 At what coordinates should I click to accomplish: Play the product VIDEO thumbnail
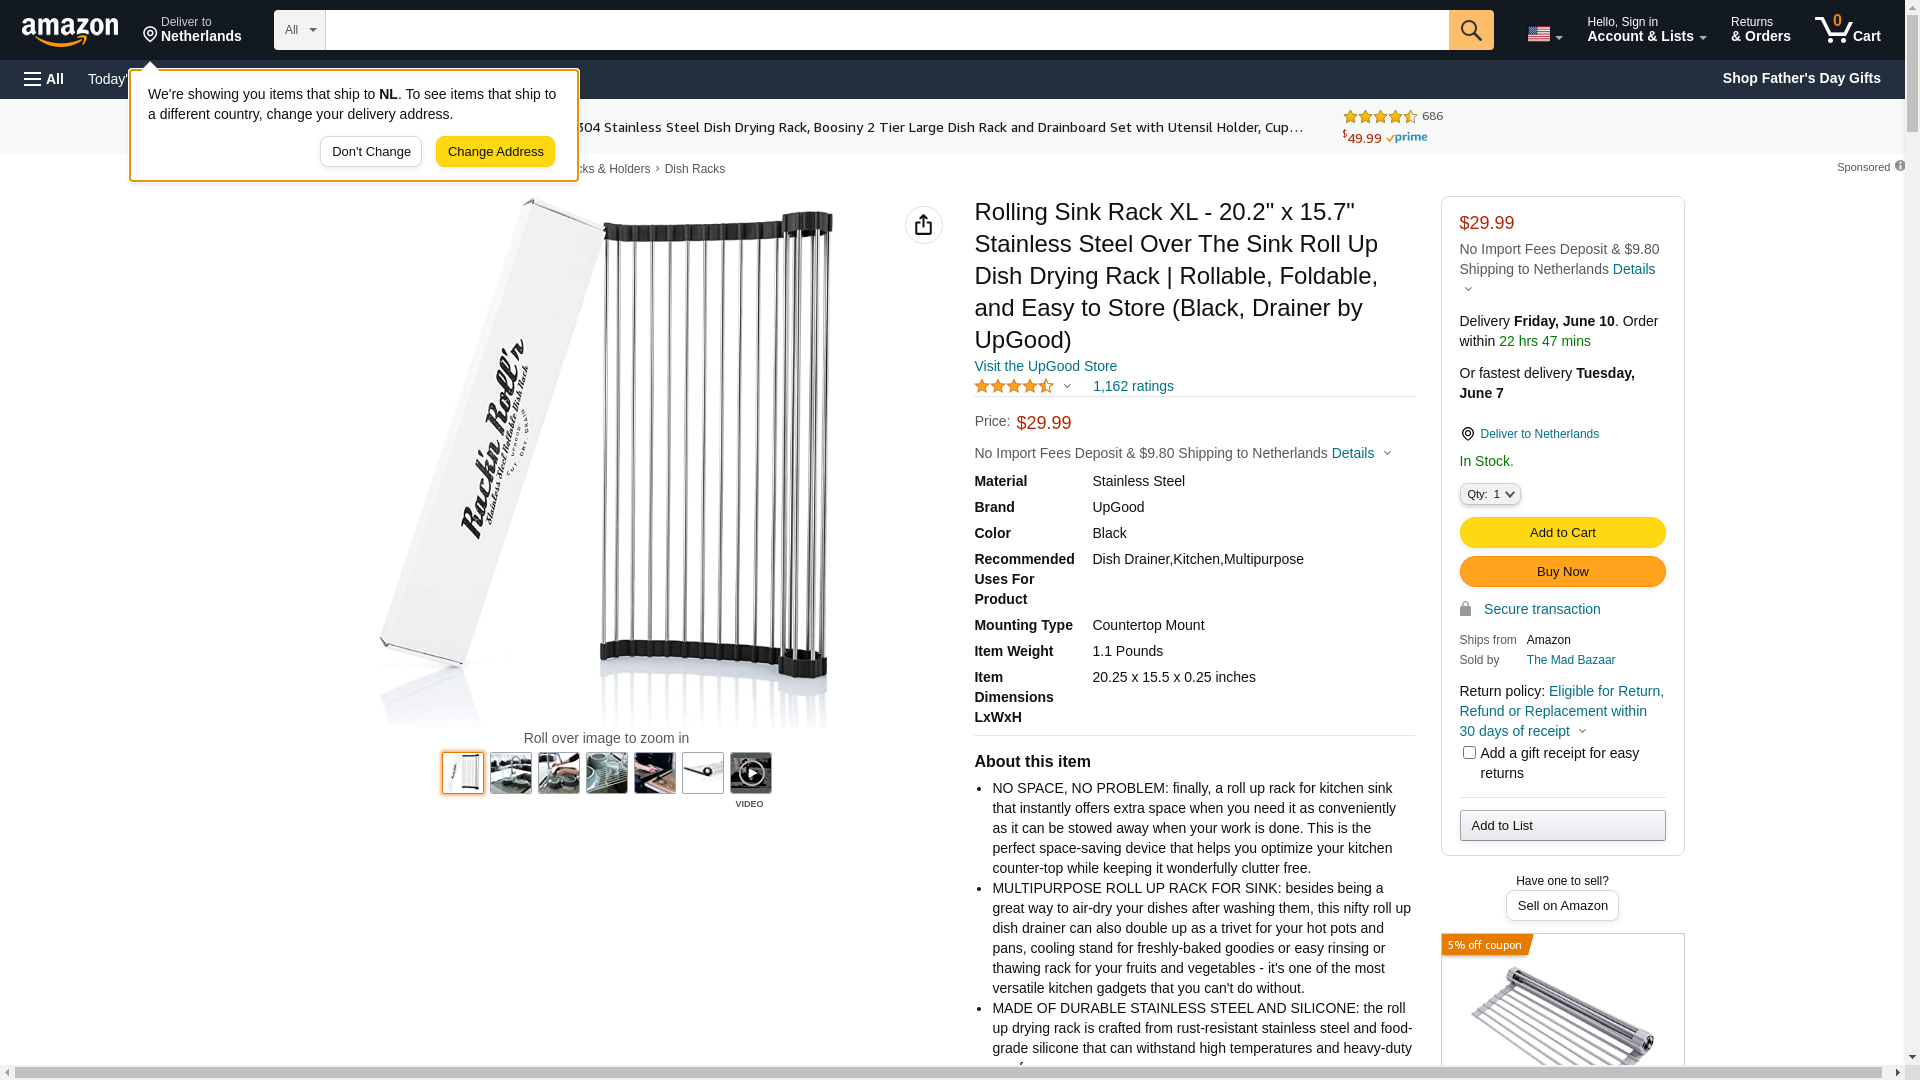pyautogui.click(x=751, y=773)
